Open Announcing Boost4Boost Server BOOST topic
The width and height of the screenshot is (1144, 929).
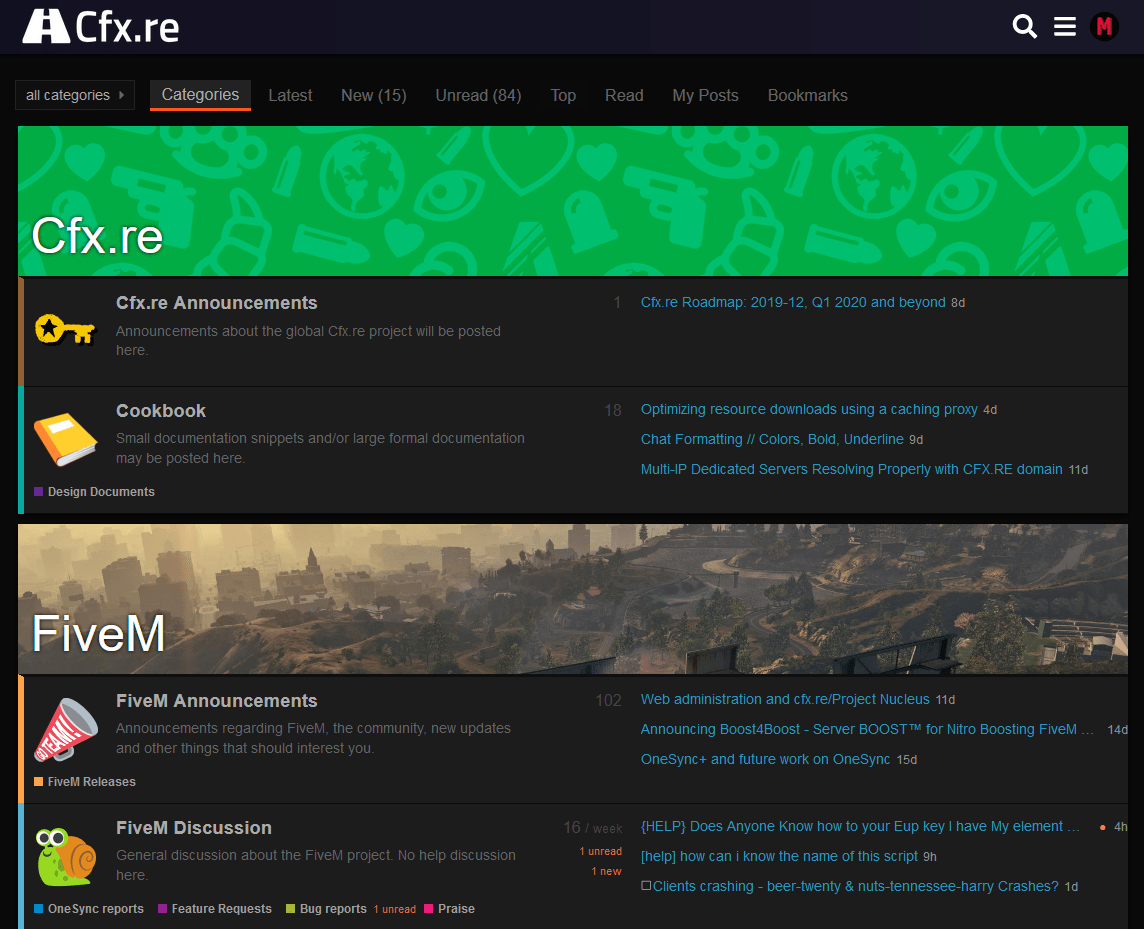coord(867,729)
